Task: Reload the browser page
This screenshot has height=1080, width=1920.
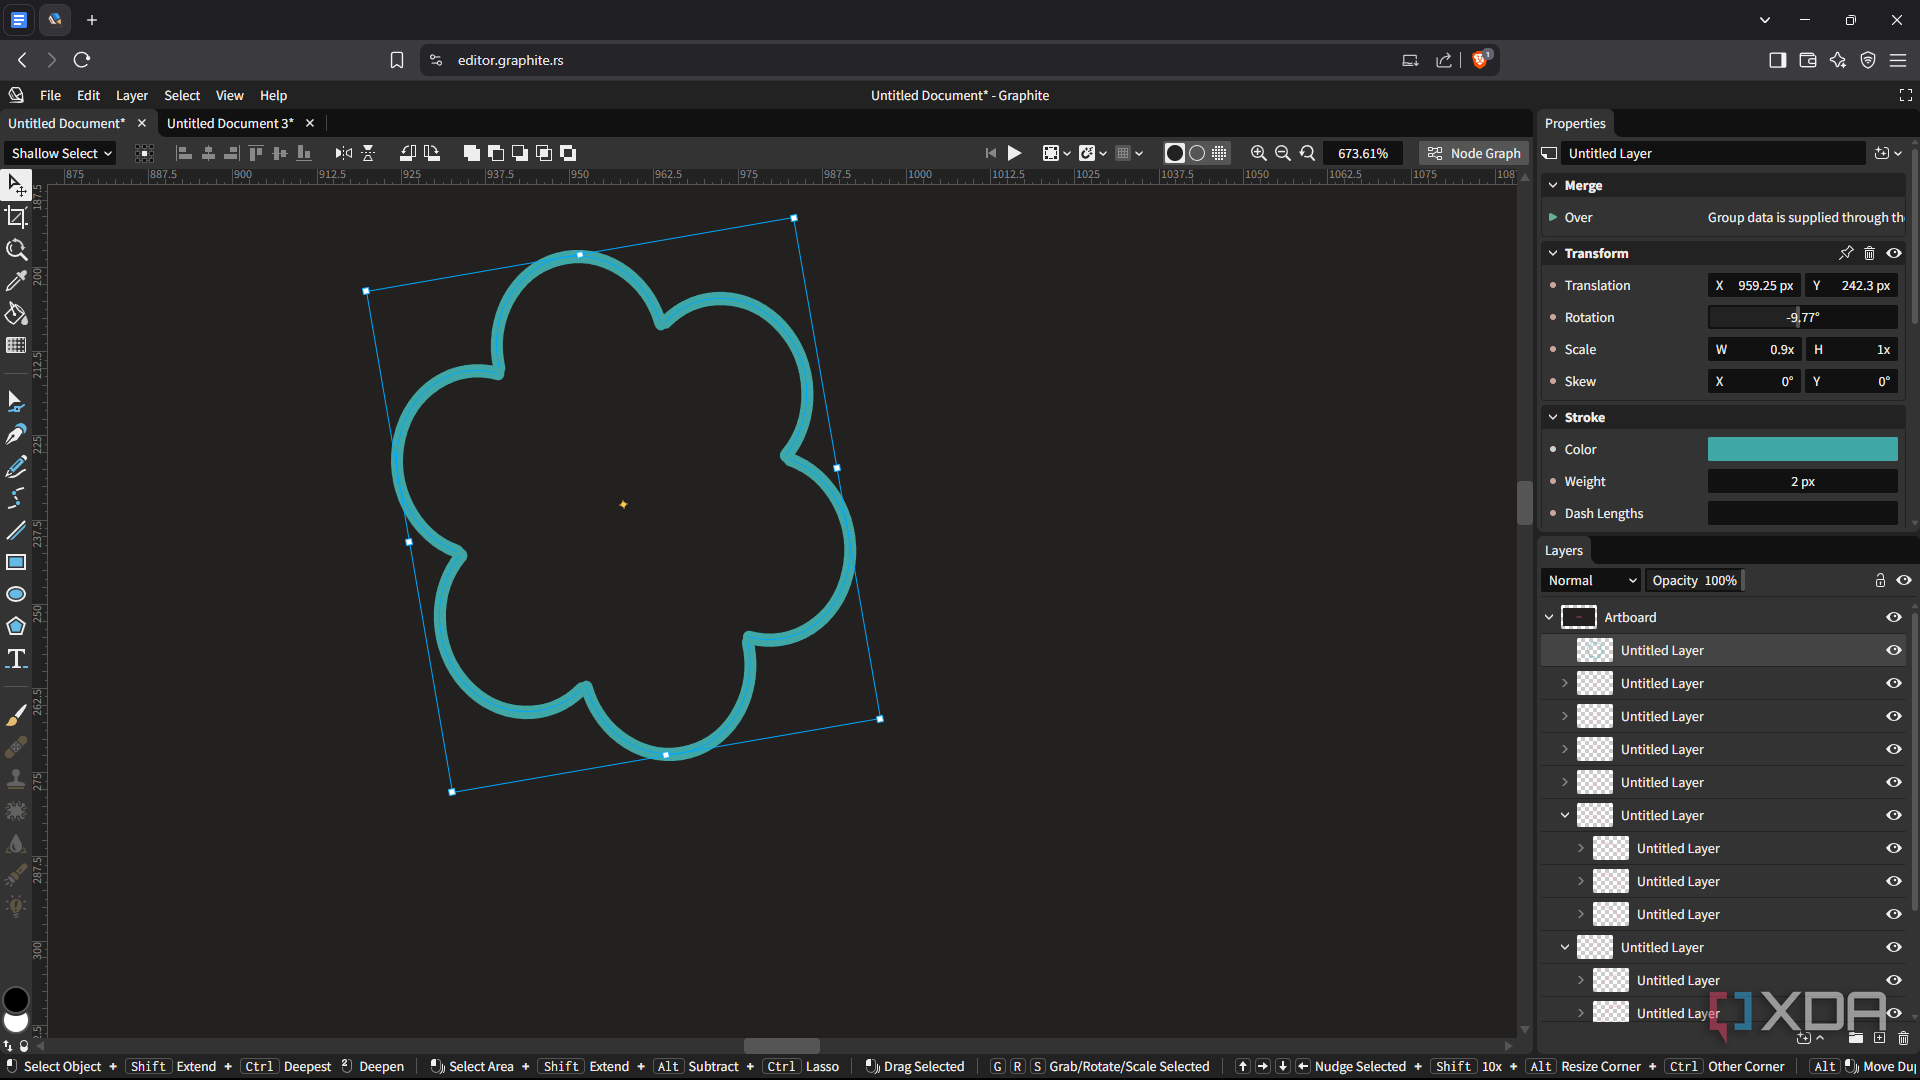Action: click(x=82, y=60)
